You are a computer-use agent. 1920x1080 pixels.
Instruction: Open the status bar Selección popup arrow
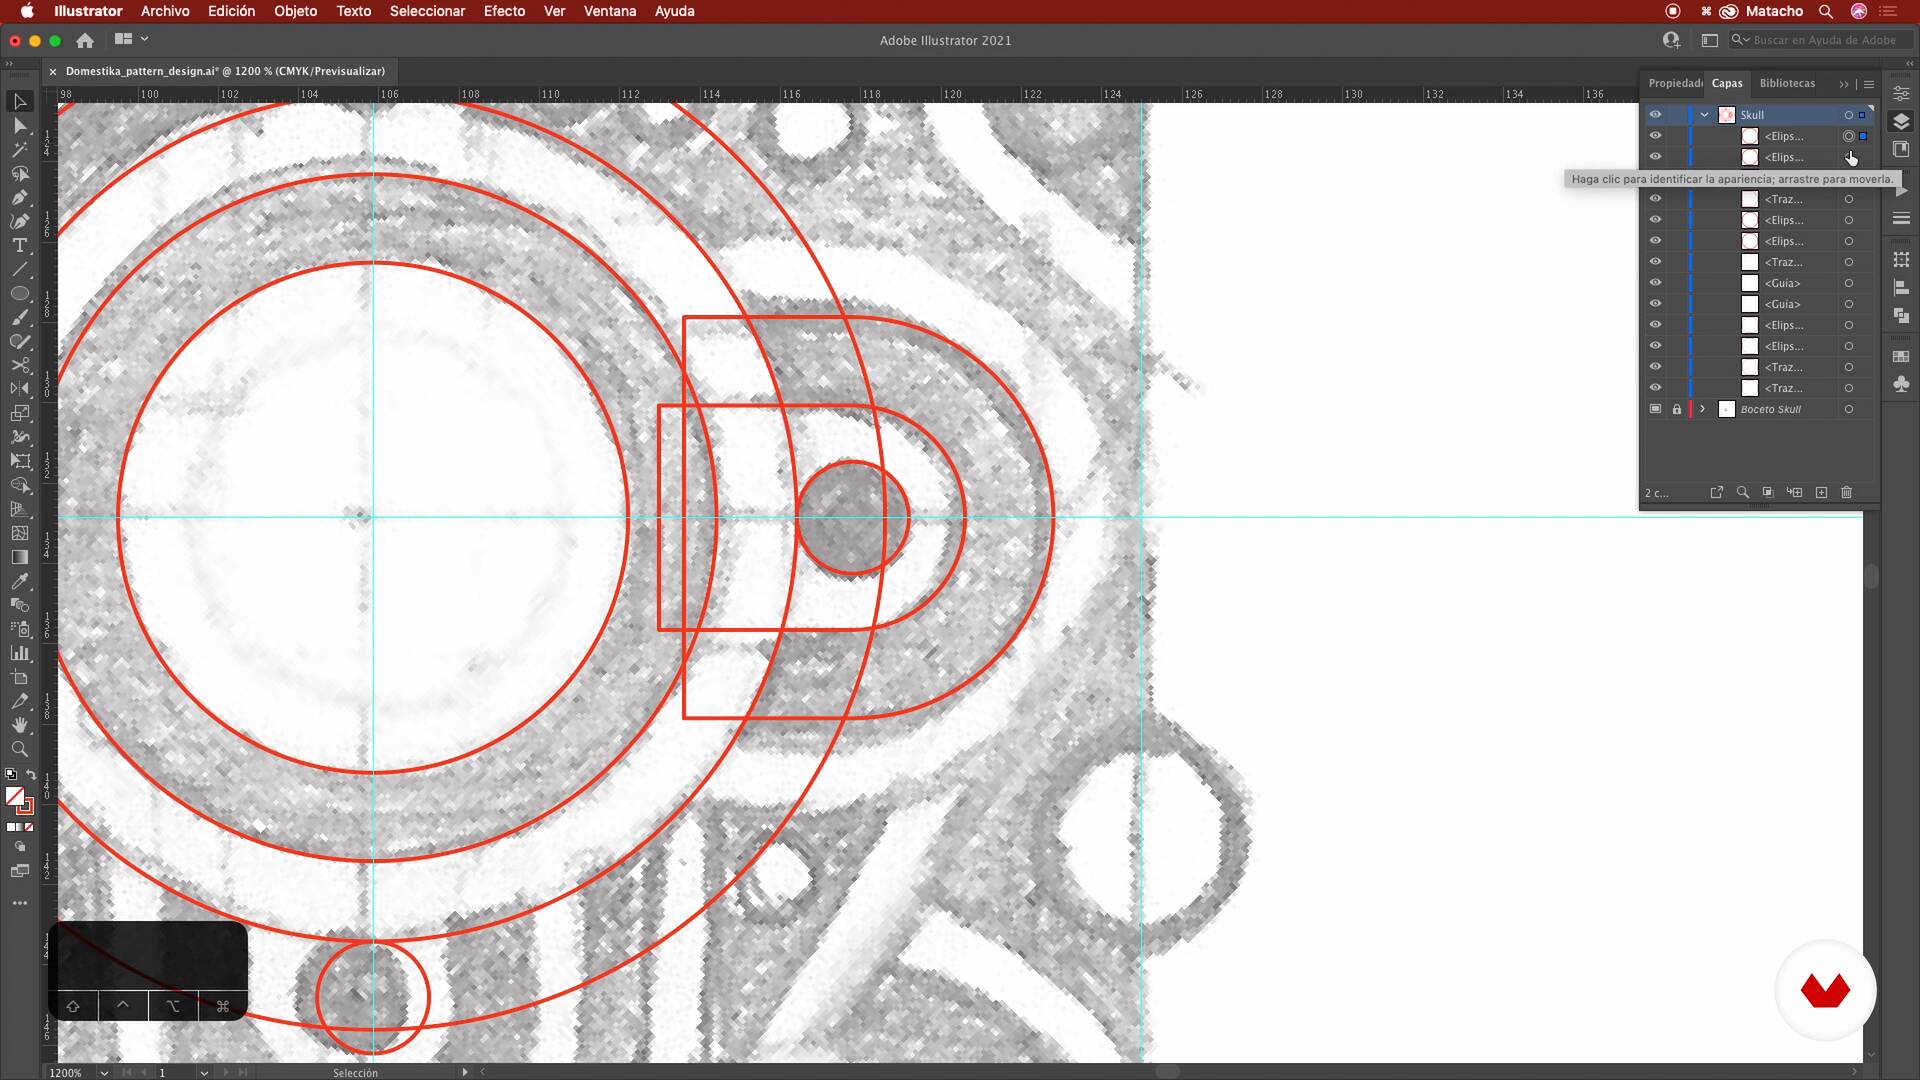point(465,1072)
